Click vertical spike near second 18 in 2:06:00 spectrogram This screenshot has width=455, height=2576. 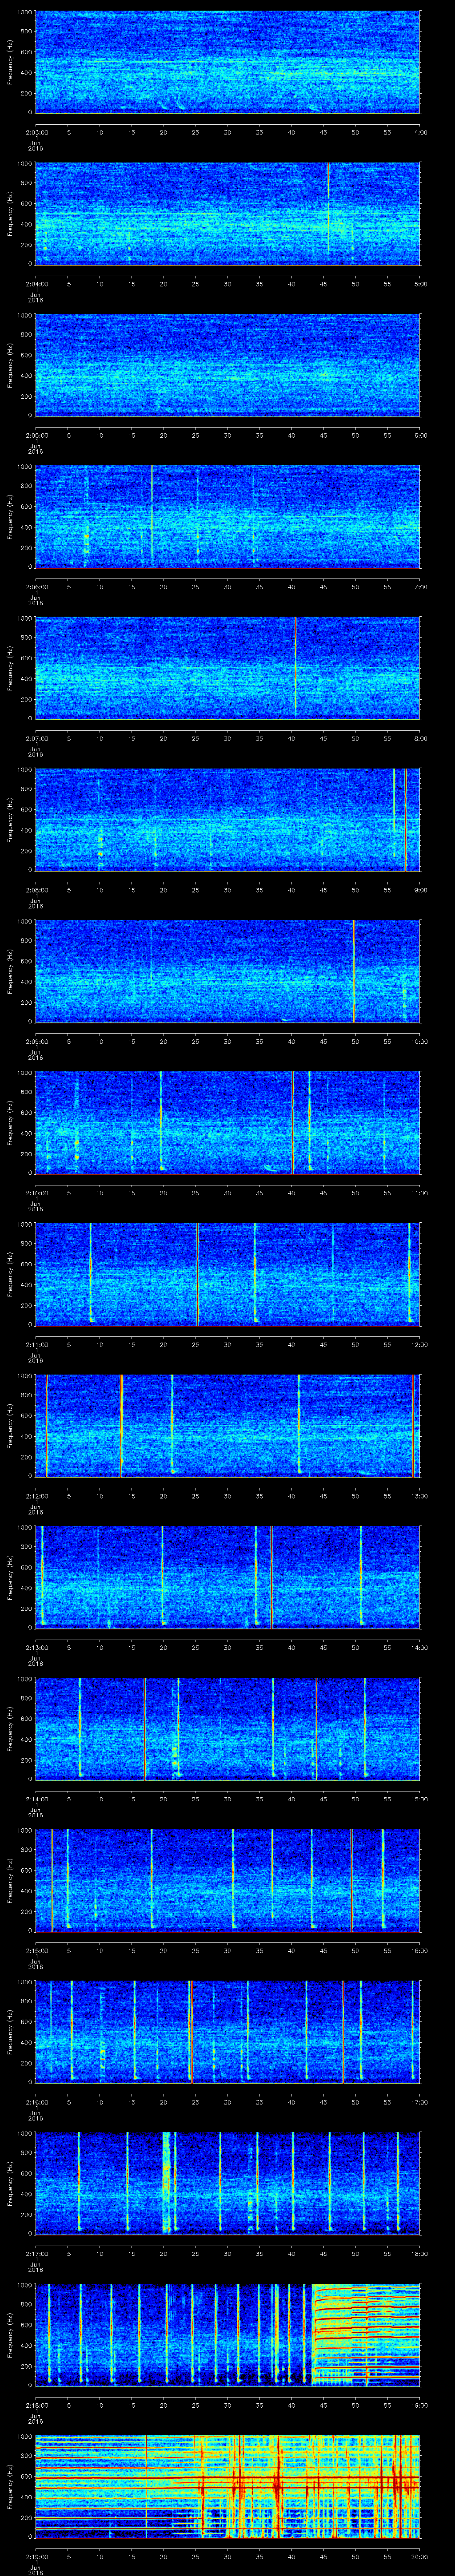coord(152,515)
